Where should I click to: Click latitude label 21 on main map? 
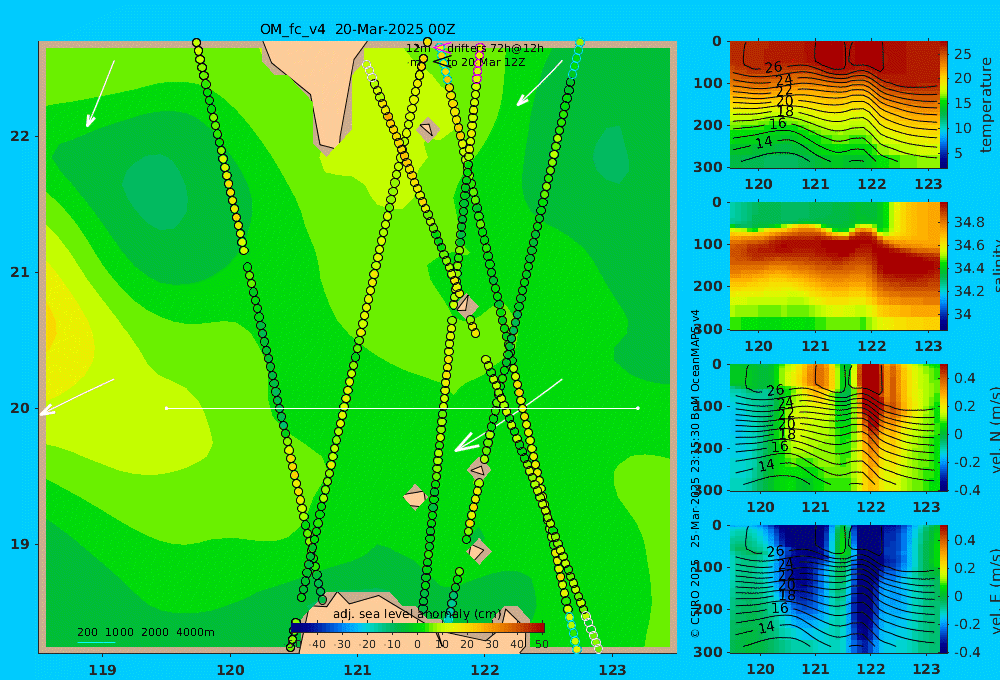[x=20, y=272]
